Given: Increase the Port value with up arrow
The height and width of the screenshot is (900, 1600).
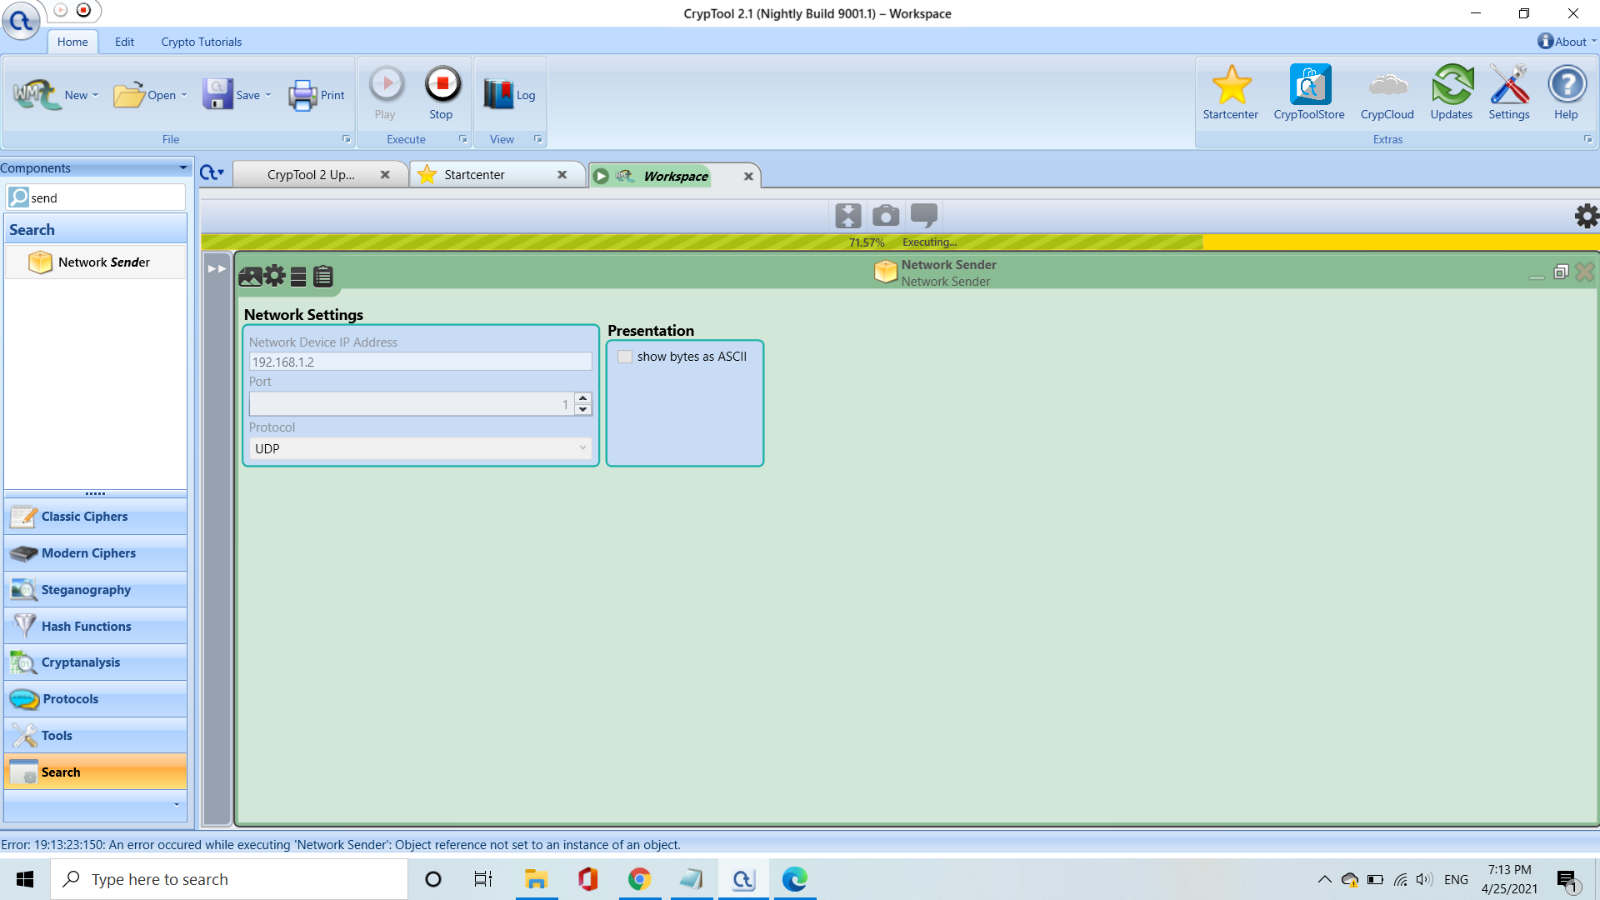Looking at the screenshot, I should pyautogui.click(x=583, y=398).
